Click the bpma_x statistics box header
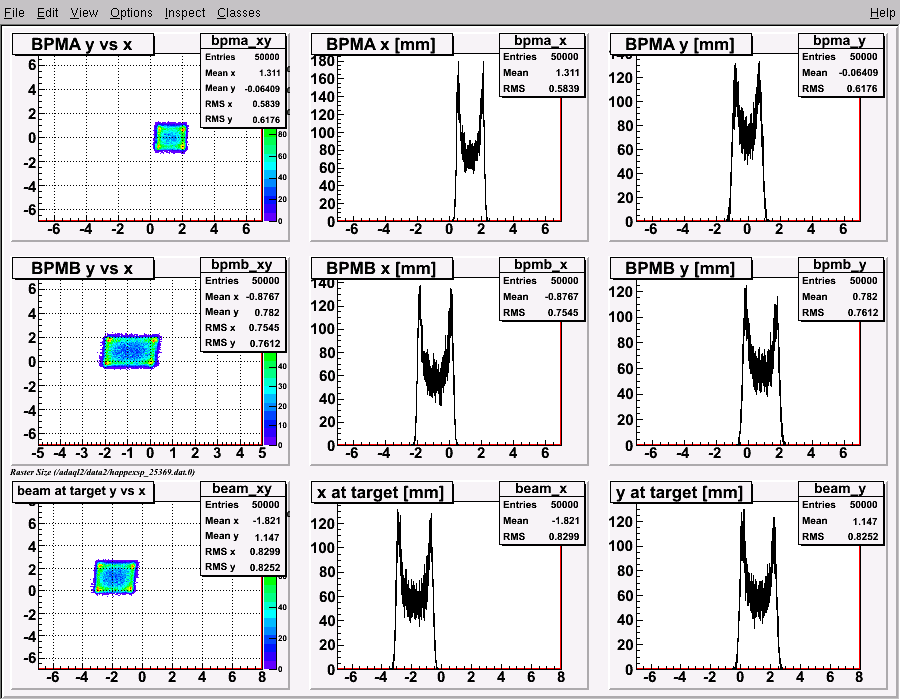 (x=541, y=41)
